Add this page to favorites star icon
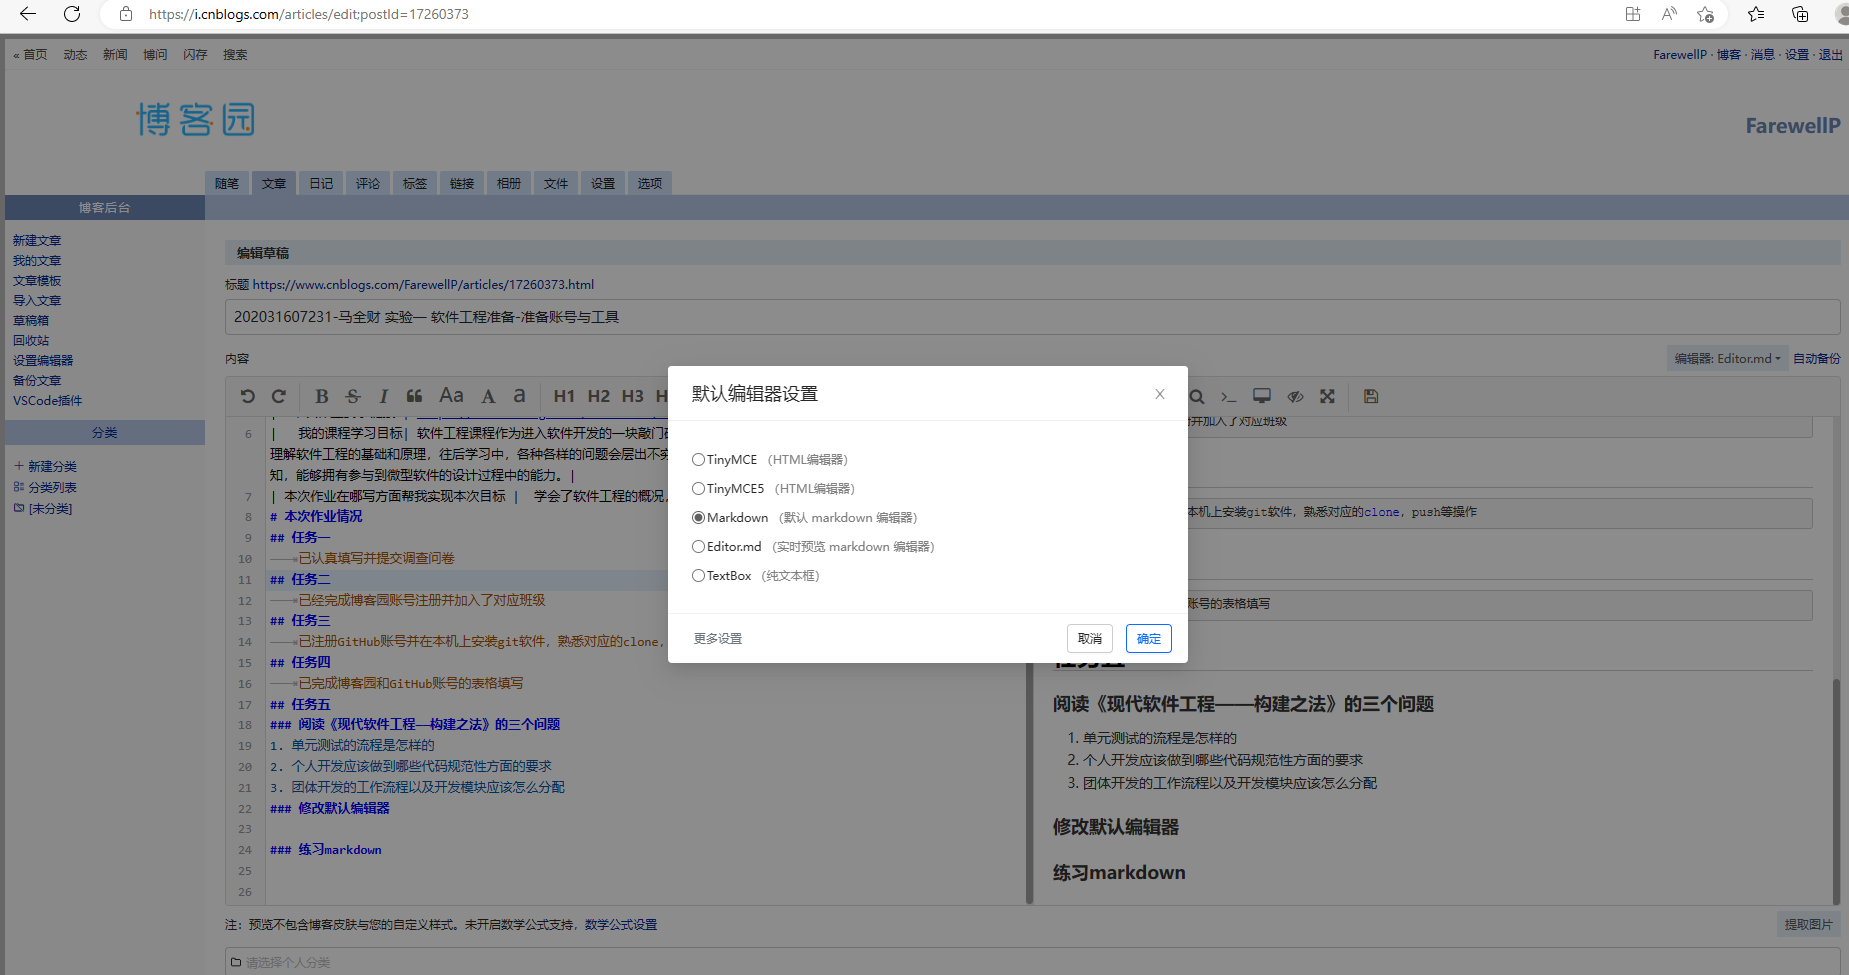 pos(1706,14)
